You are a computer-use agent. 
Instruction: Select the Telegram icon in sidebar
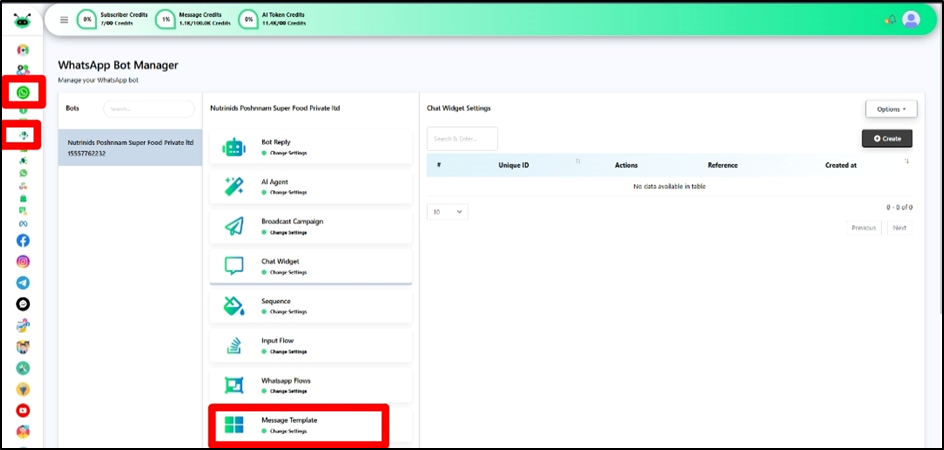tap(23, 283)
